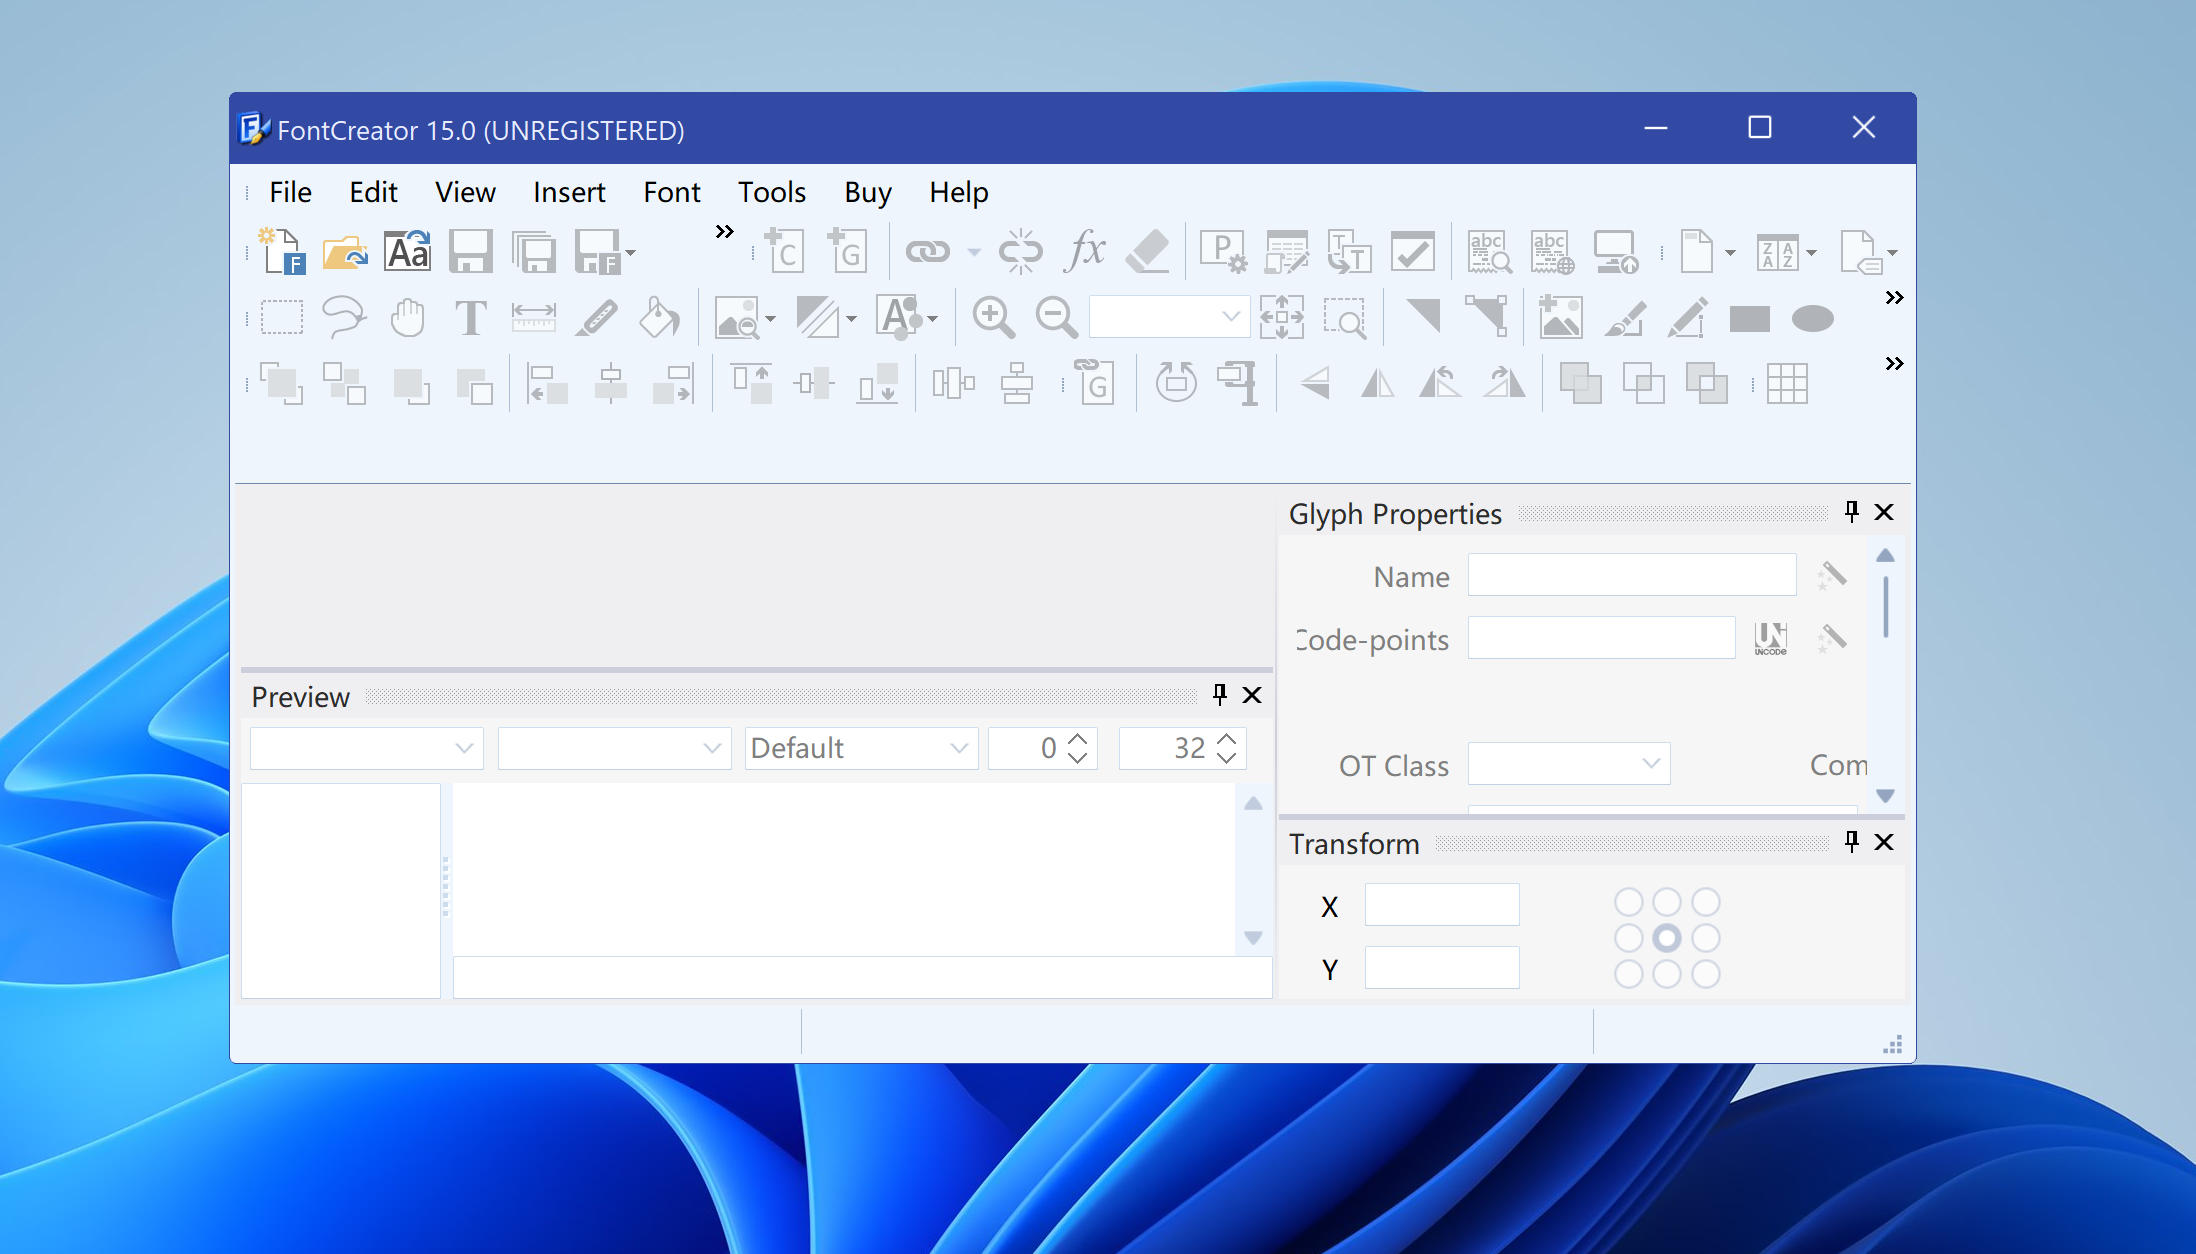Increase the Preview stepper showing 0
The height and width of the screenshot is (1254, 2196).
click(1077, 739)
